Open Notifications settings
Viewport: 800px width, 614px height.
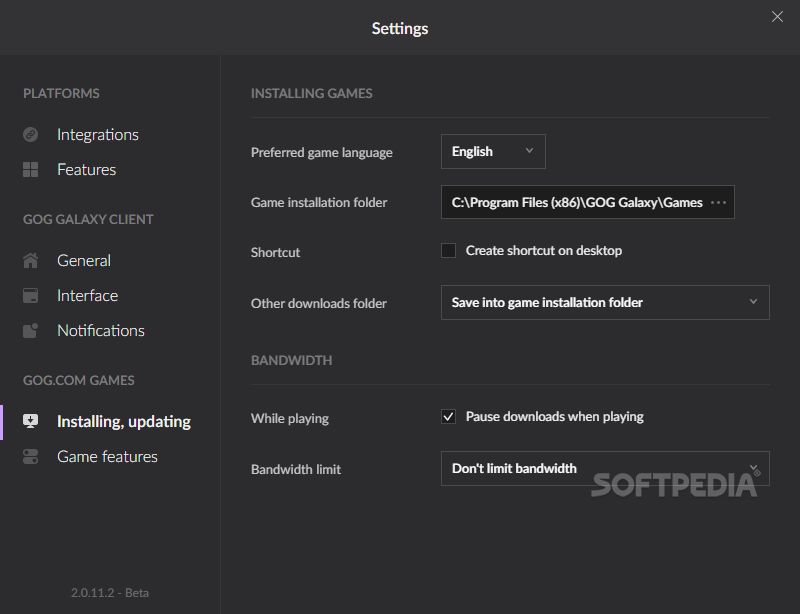click(x=101, y=330)
